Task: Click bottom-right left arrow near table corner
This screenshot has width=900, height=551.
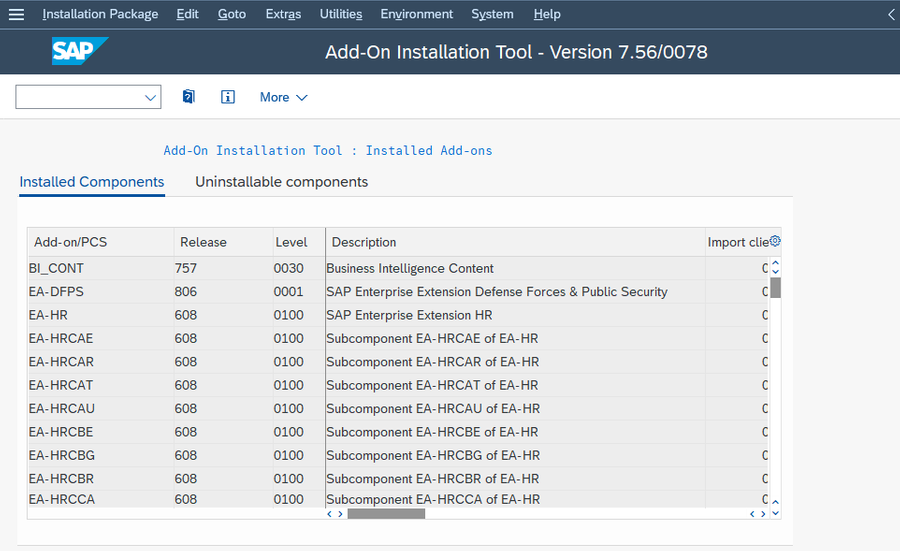Action: click(x=752, y=514)
